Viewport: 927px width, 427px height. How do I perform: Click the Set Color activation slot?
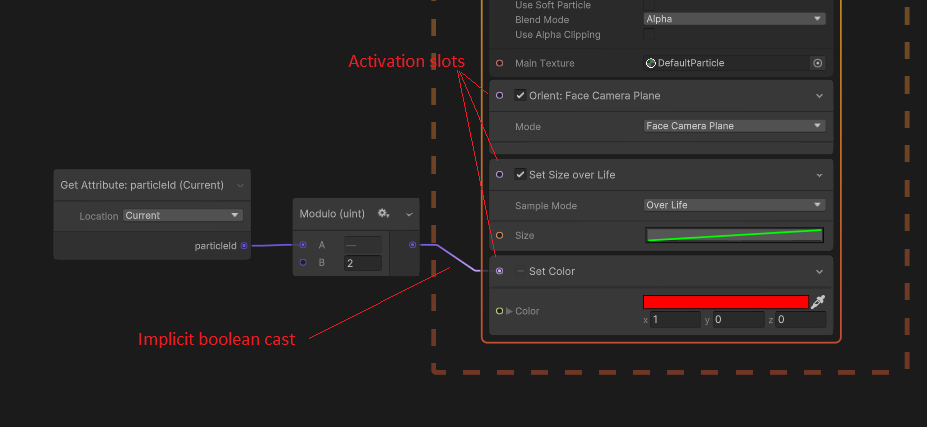coord(500,271)
